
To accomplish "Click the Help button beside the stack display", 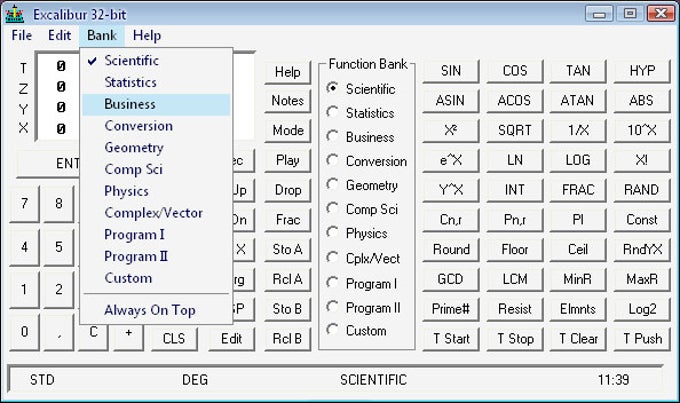I will [x=288, y=72].
